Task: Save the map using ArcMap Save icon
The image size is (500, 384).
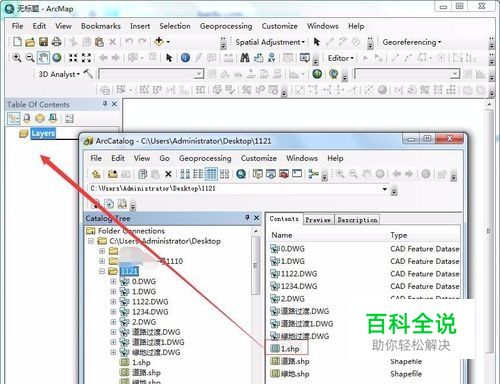Action: (x=43, y=42)
